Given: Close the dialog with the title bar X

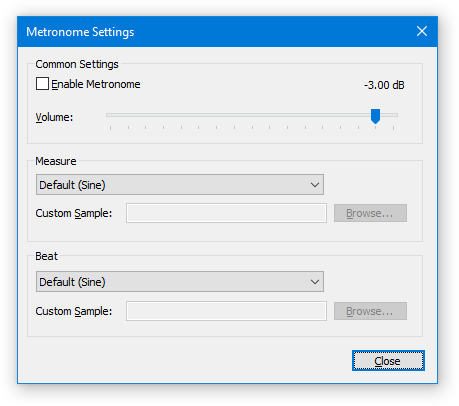Looking at the screenshot, I should point(422,31).
